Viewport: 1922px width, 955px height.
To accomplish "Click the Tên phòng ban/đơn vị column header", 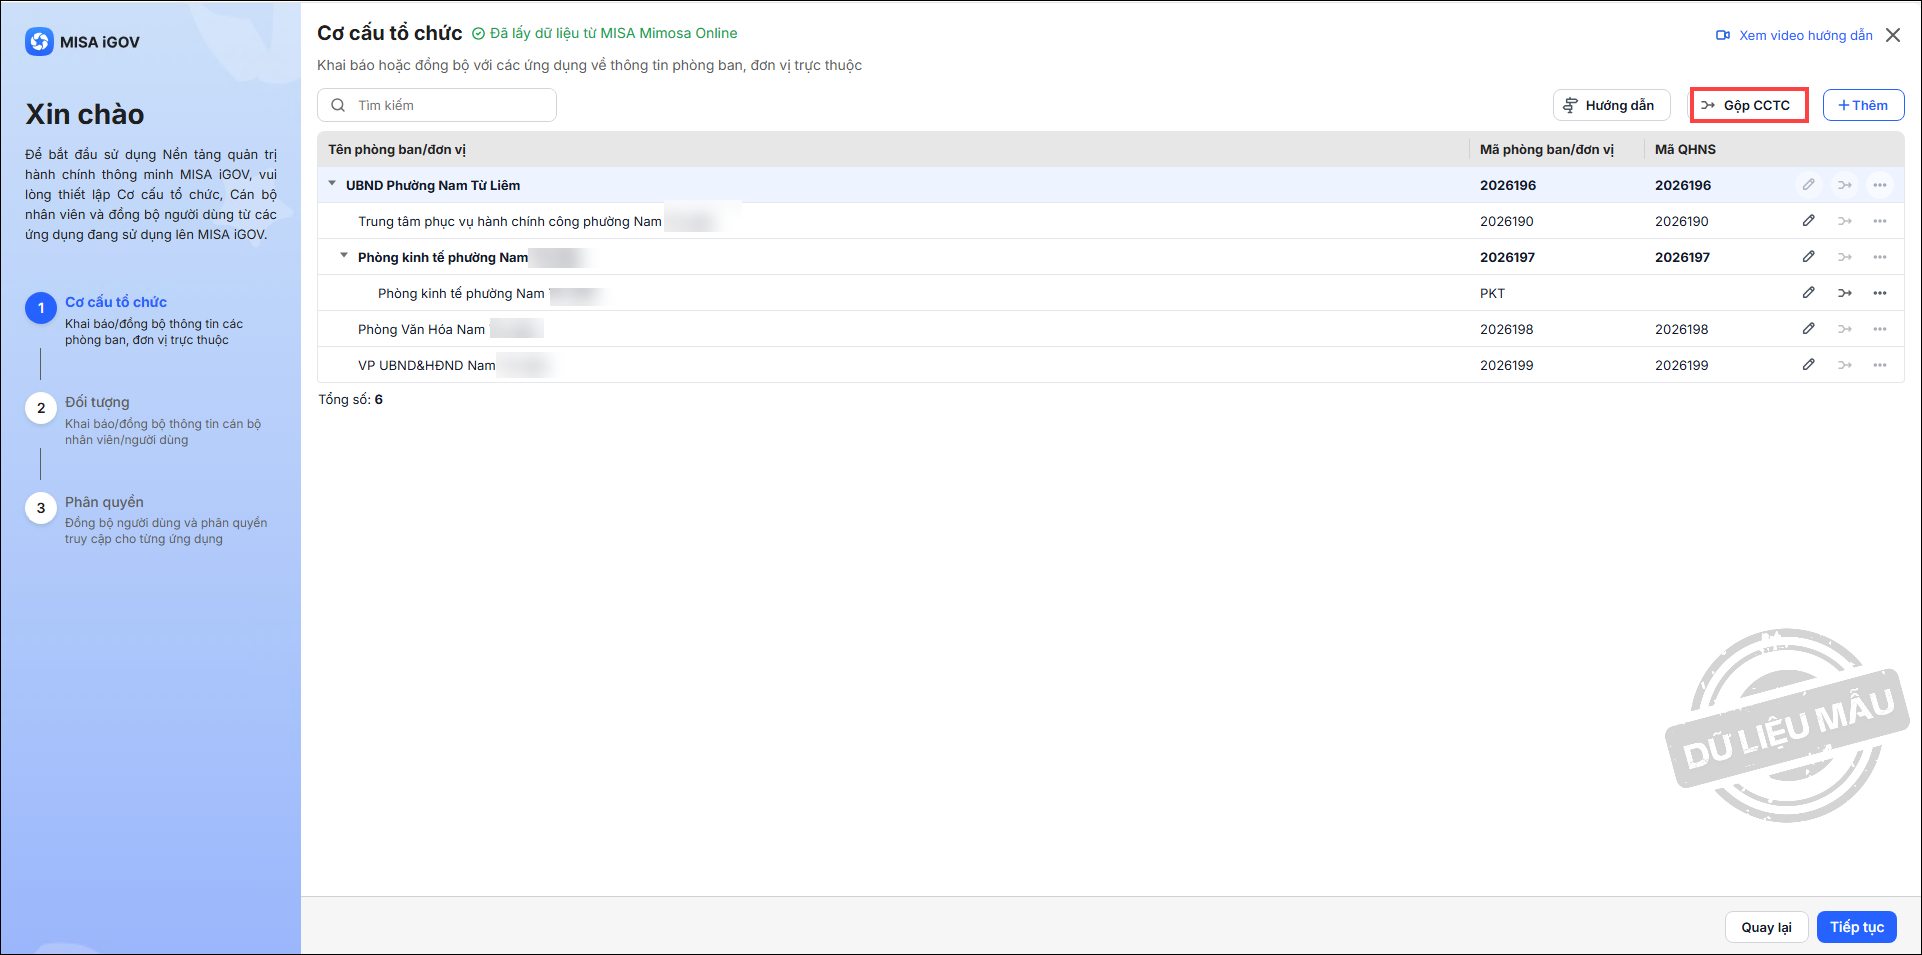I will [397, 149].
